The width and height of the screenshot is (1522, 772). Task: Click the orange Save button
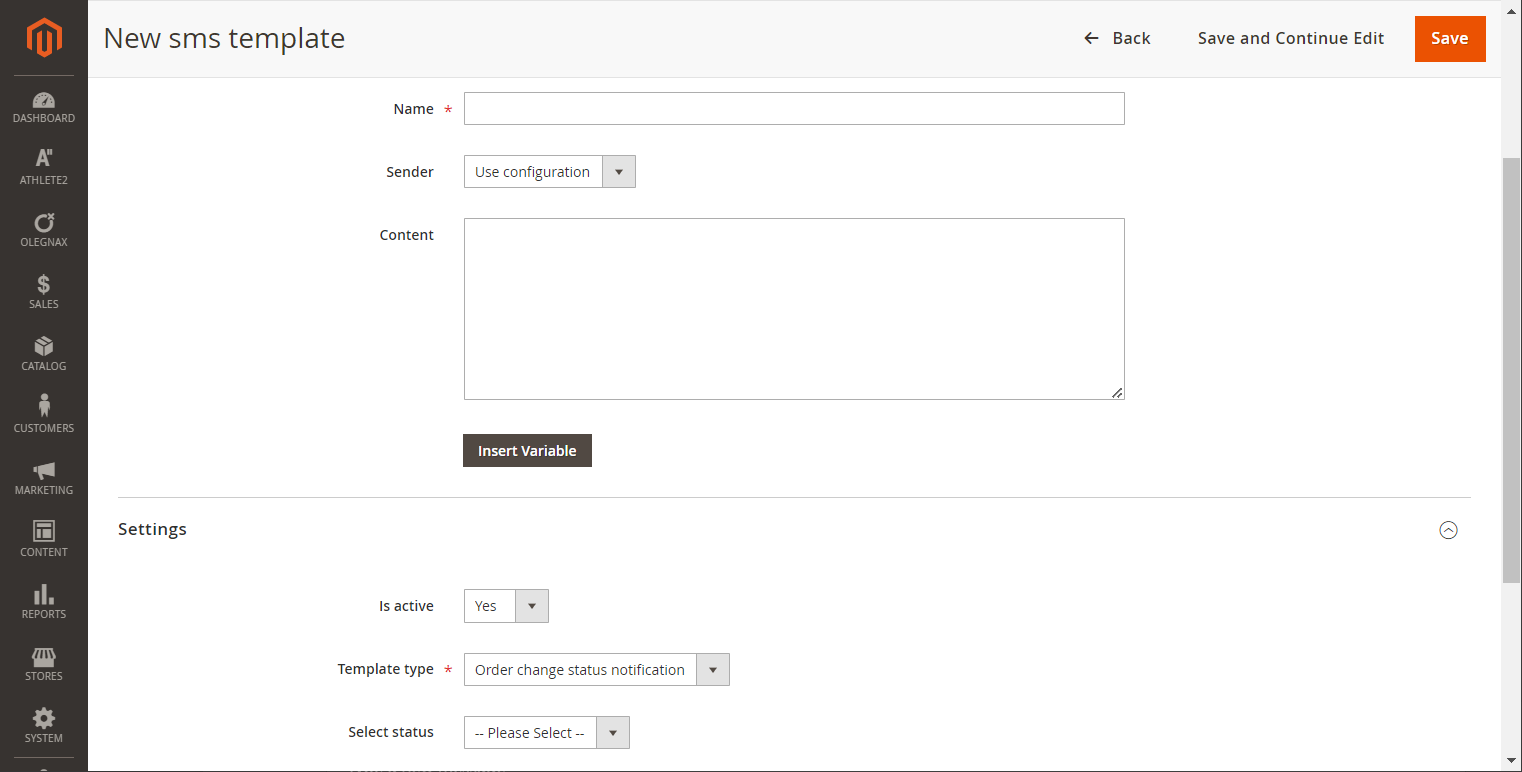point(1449,39)
